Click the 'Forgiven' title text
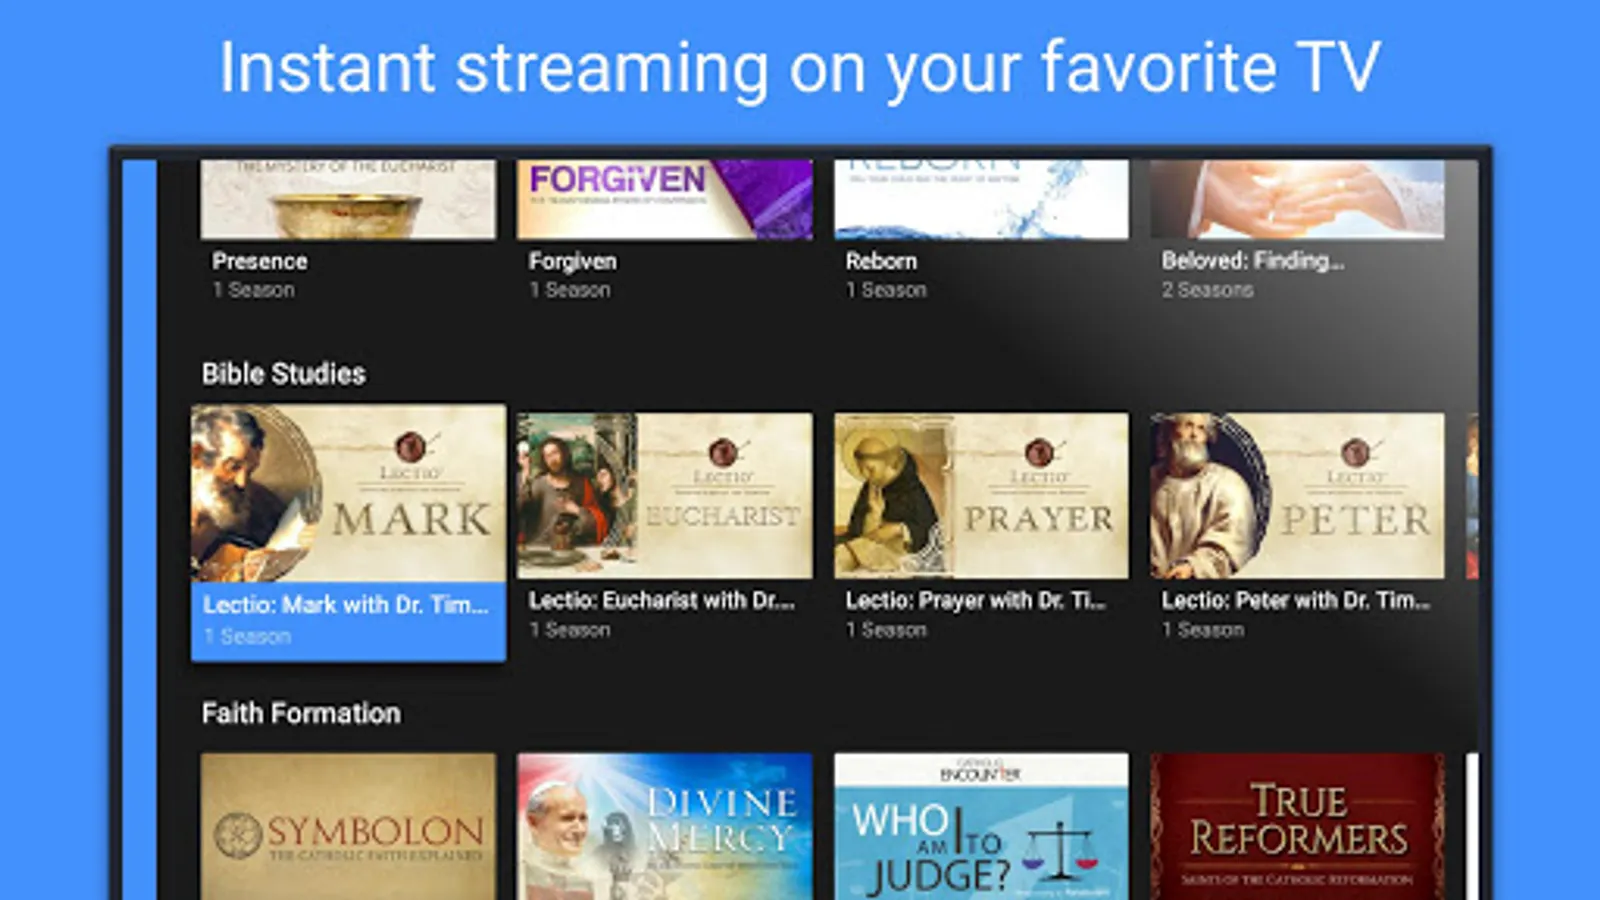 [573, 262]
